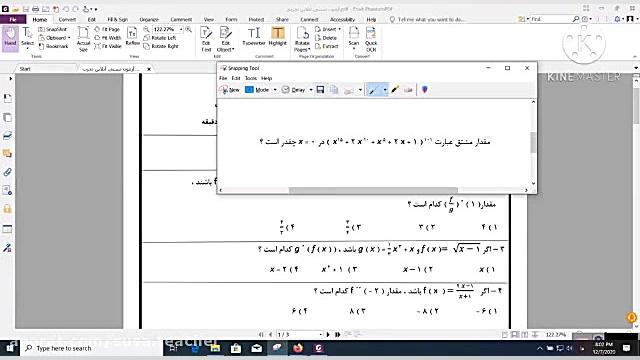Open Firefox from the taskbar
640x360 pixels.
tap(298, 348)
